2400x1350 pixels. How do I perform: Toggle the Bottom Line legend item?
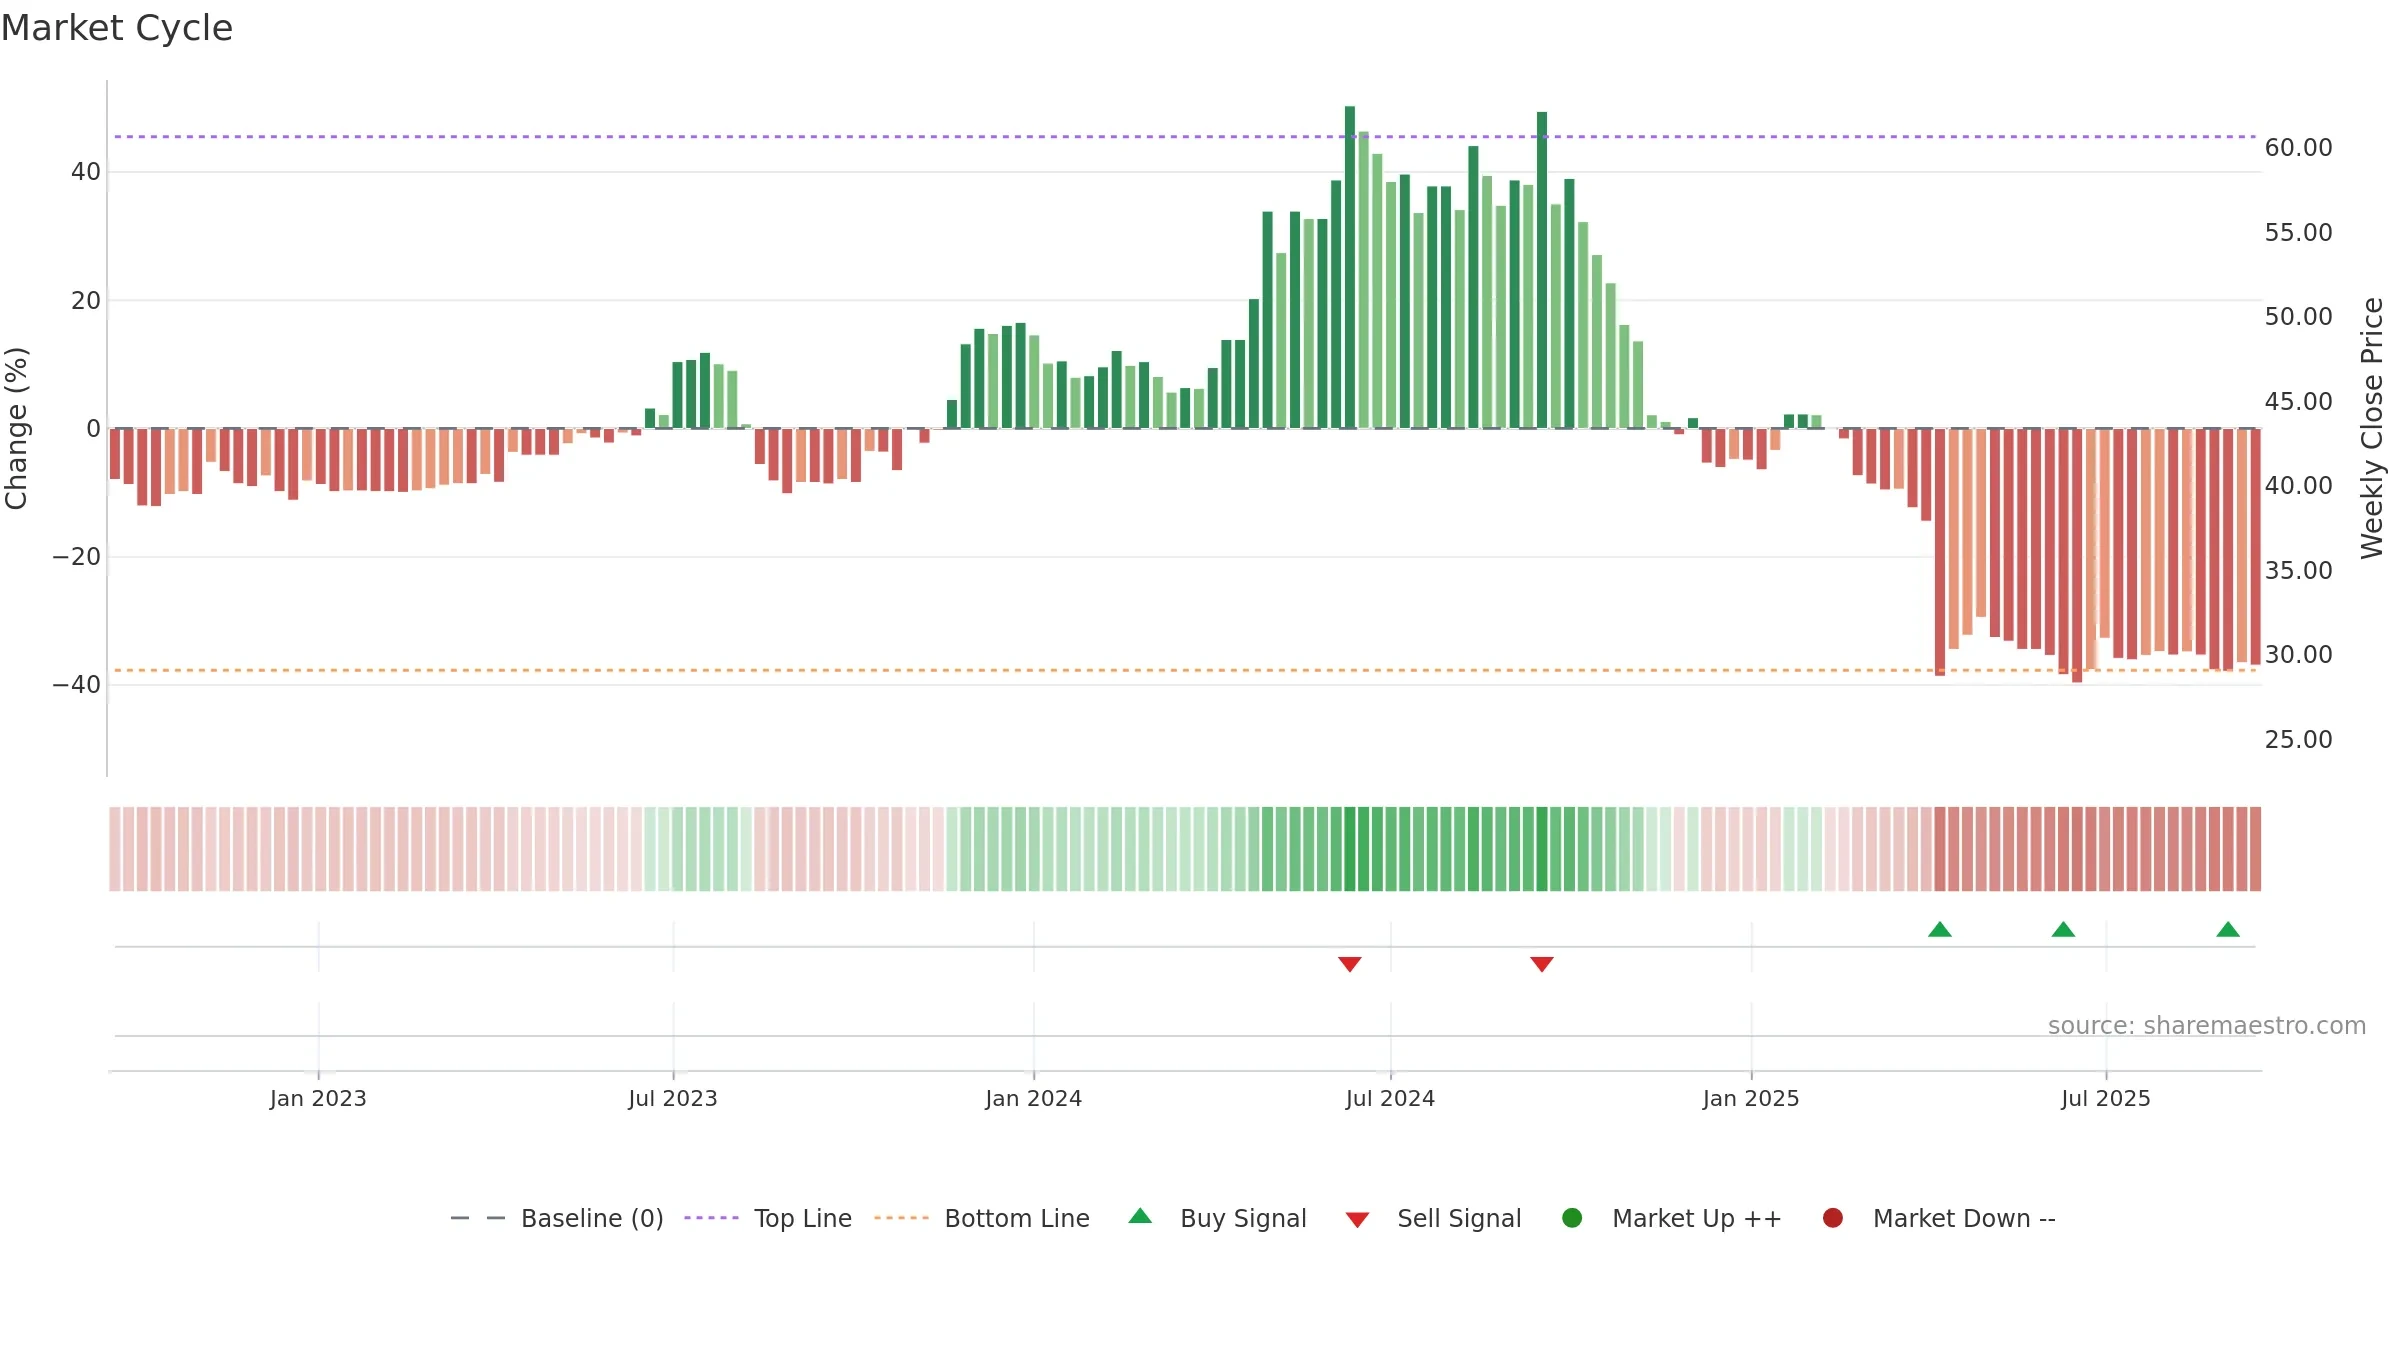[x=982, y=1218]
